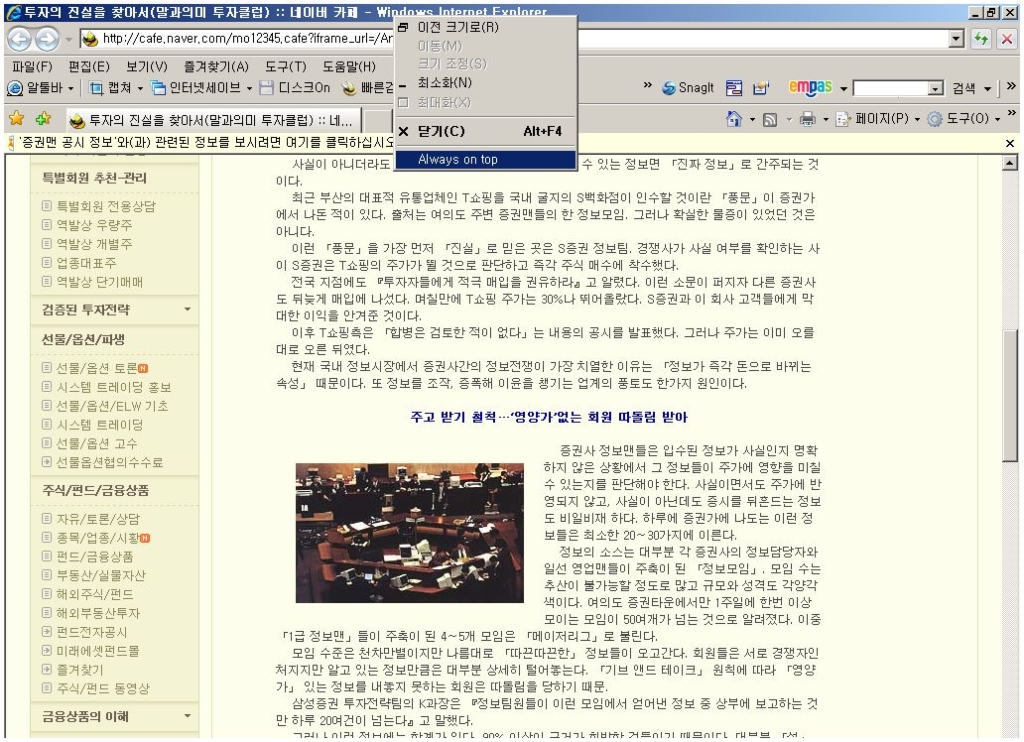Click the scrollbar up arrow
1024x742 pixels.
(1010, 164)
